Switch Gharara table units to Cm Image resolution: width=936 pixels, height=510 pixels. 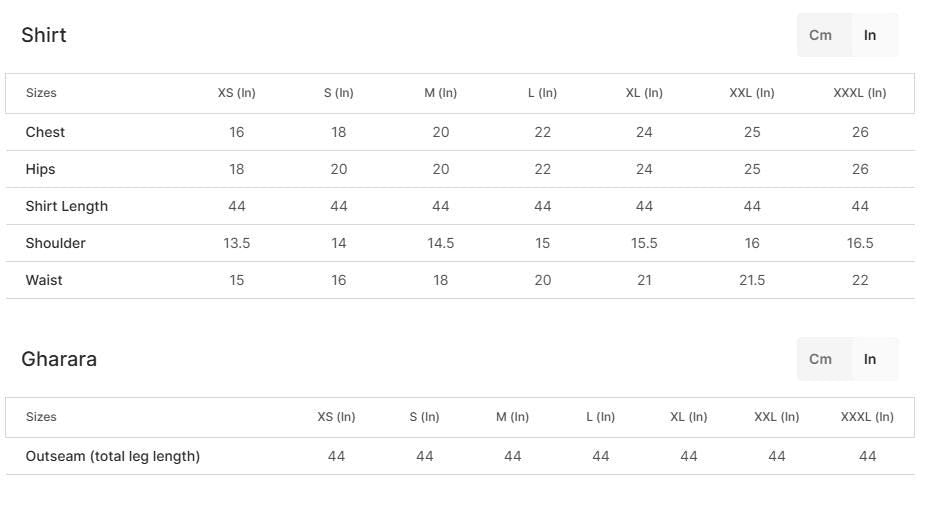821,359
